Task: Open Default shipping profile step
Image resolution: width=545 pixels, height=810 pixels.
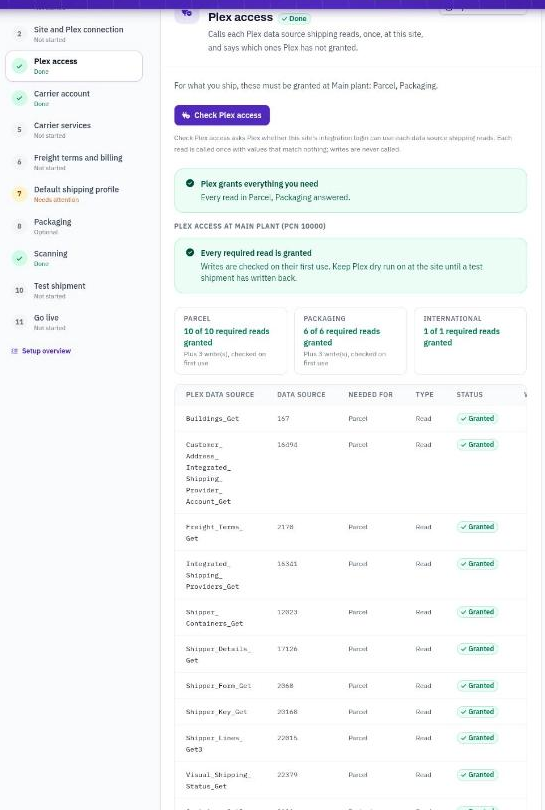Action: click(74, 194)
